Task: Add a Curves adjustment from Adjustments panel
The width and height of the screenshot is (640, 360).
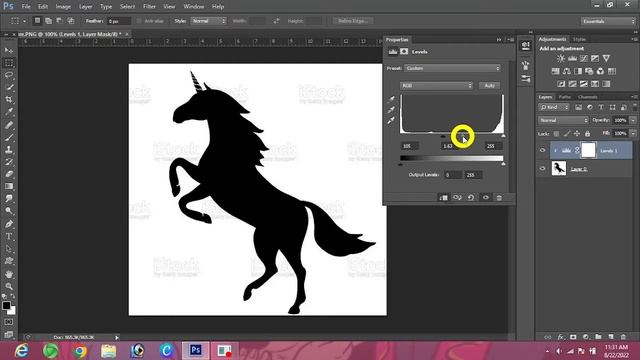Action: (584, 59)
